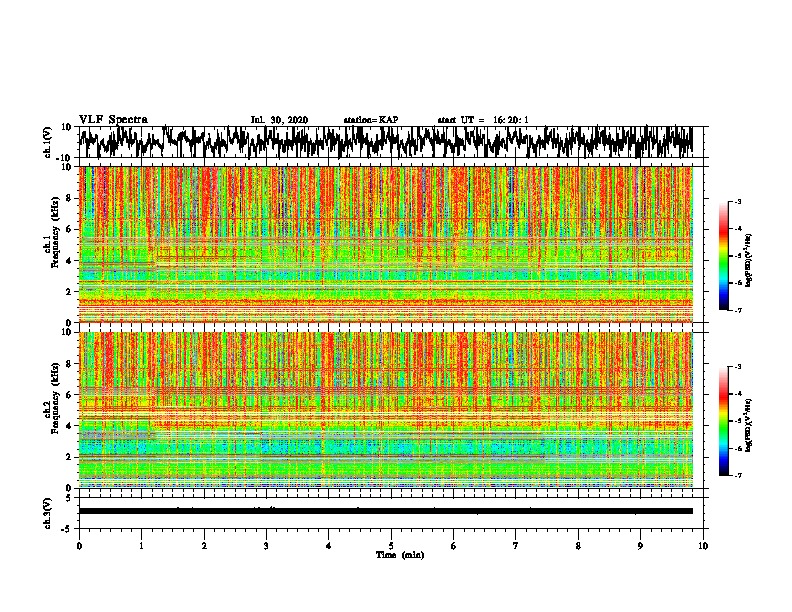Click the "-3" label on ch.2 color bar

[737, 367]
